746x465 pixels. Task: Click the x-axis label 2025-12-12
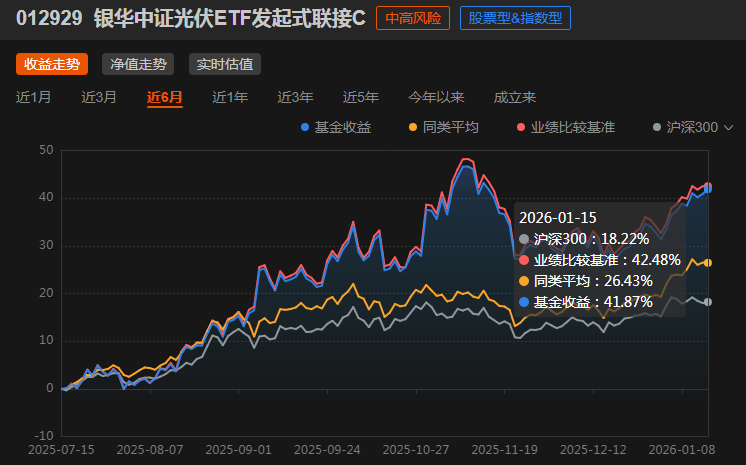point(593,450)
